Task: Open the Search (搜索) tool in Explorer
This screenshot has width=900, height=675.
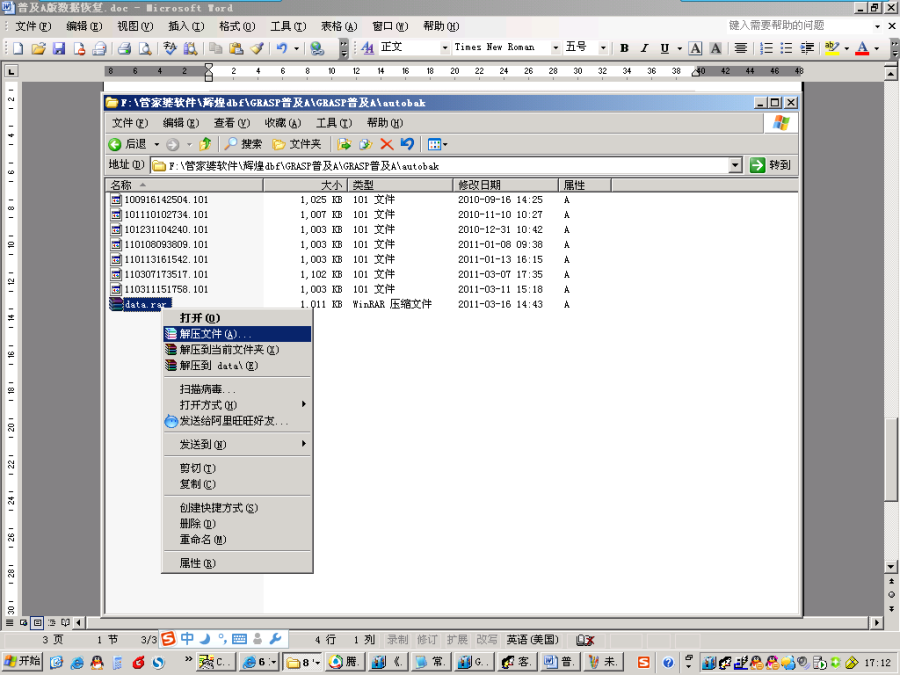Action: point(243,144)
